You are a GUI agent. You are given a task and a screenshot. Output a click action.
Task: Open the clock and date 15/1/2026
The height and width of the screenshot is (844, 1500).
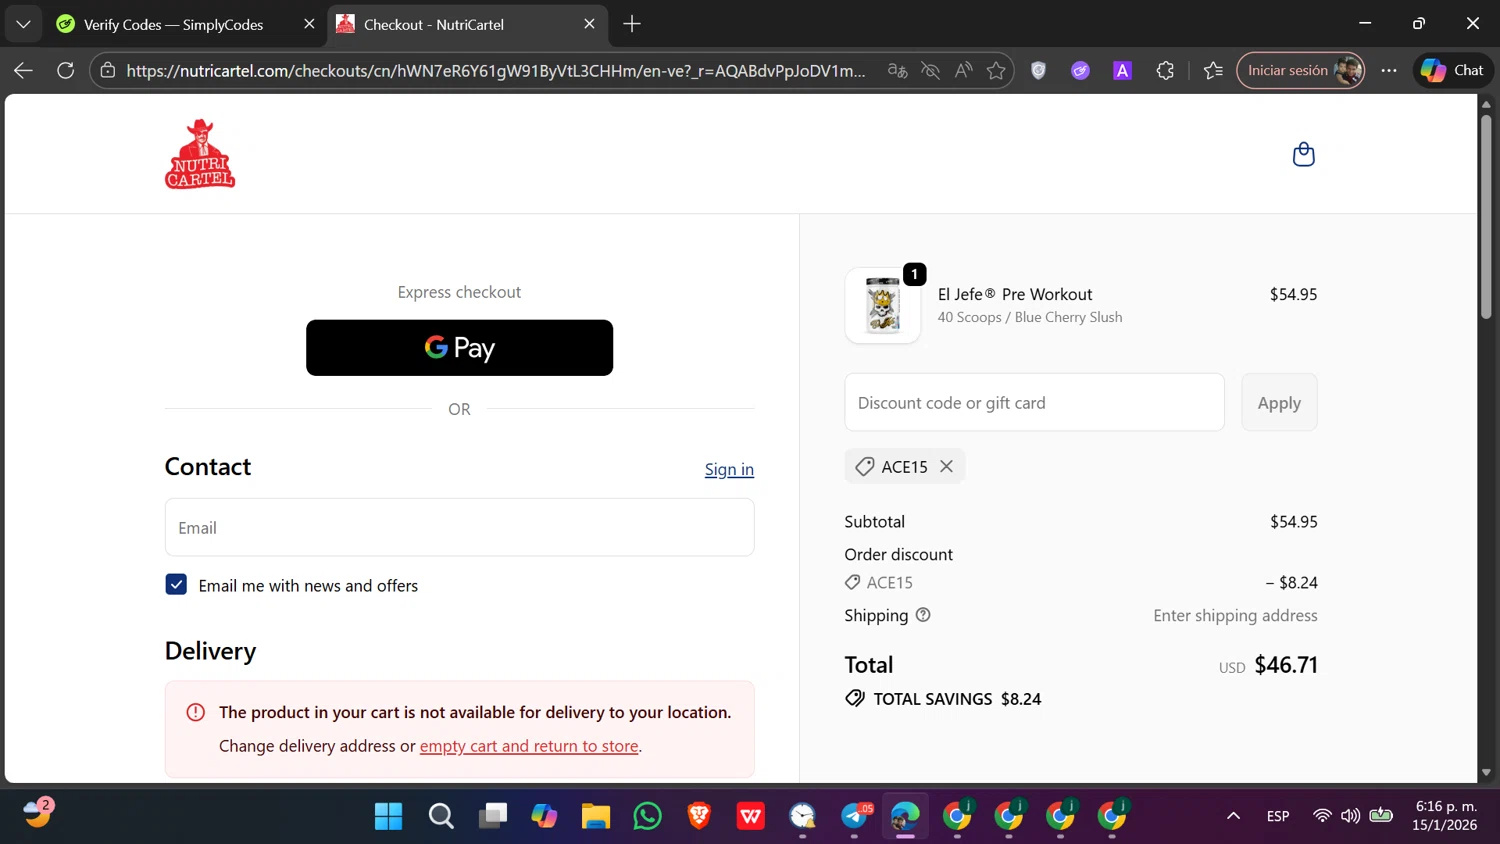pos(1445,816)
